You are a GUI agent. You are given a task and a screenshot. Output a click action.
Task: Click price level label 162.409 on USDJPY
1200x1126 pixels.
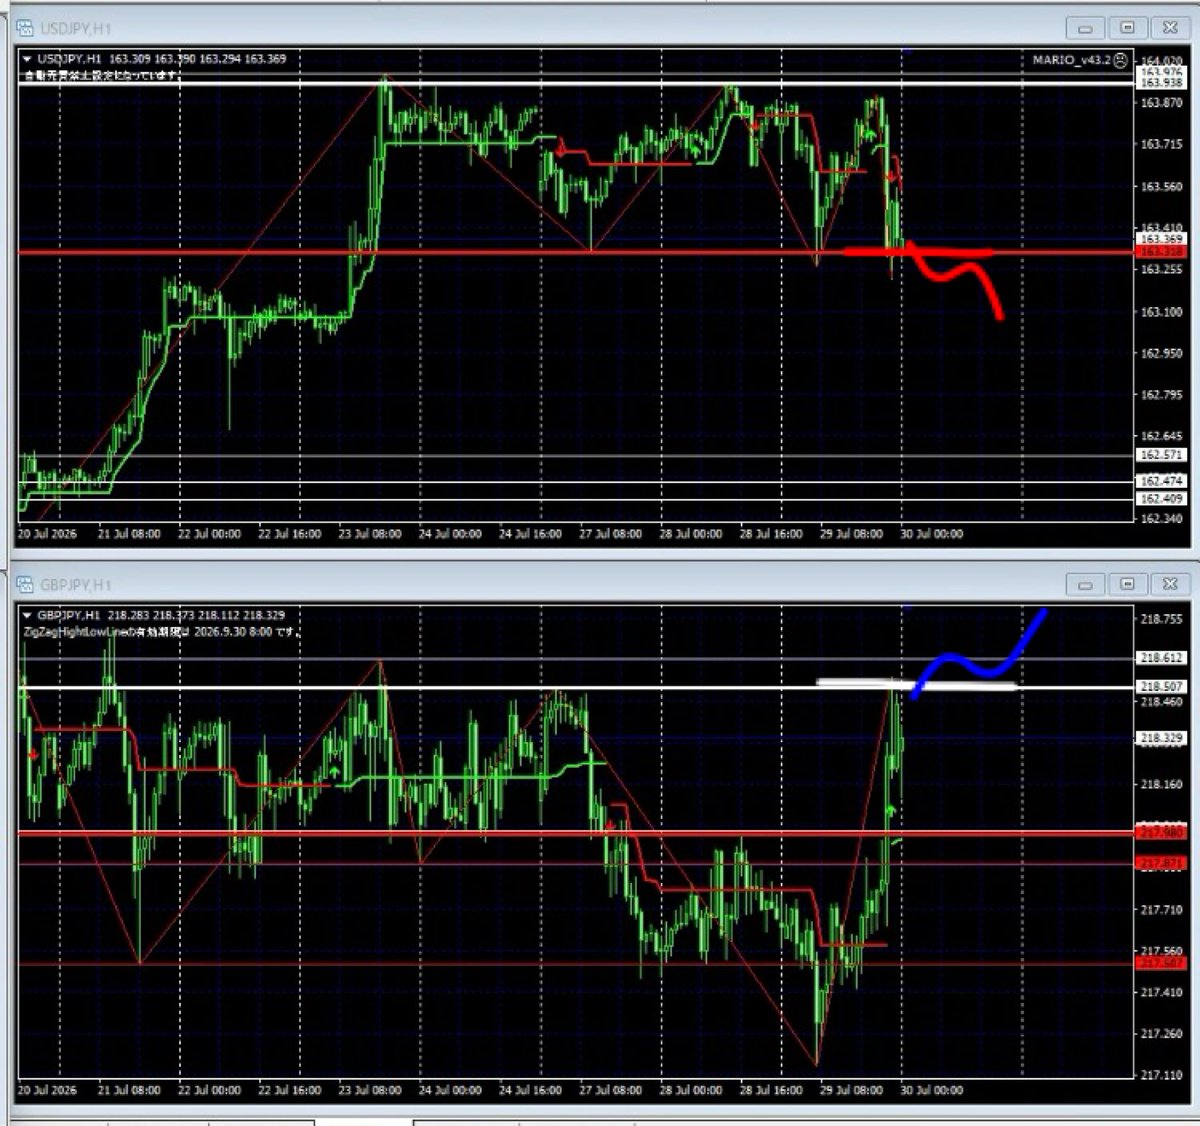pos(1161,498)
